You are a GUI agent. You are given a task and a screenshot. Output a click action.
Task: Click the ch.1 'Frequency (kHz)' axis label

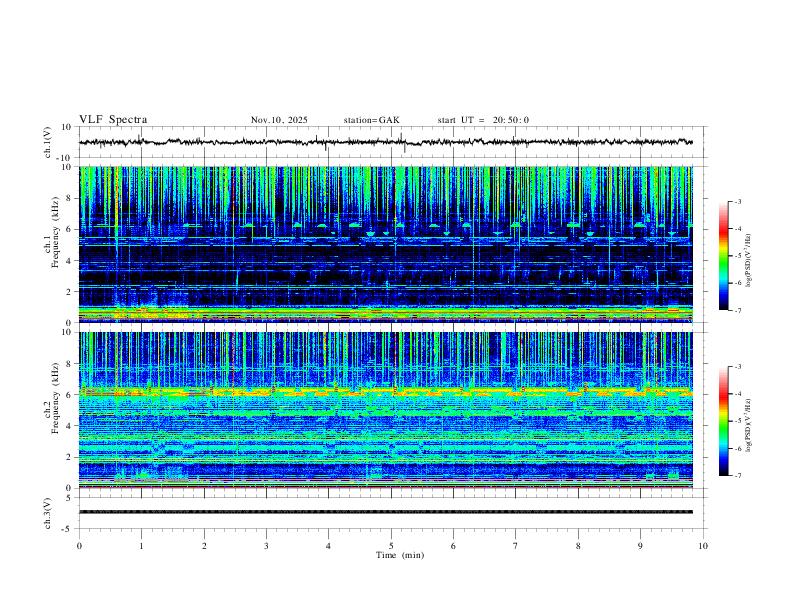click(55, 233)
